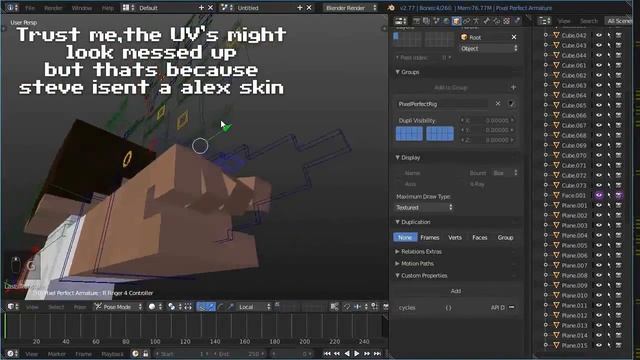Open the timeline Playback menu
The height and width of the screenshot is (360, 640).
(x=112, y=354)
